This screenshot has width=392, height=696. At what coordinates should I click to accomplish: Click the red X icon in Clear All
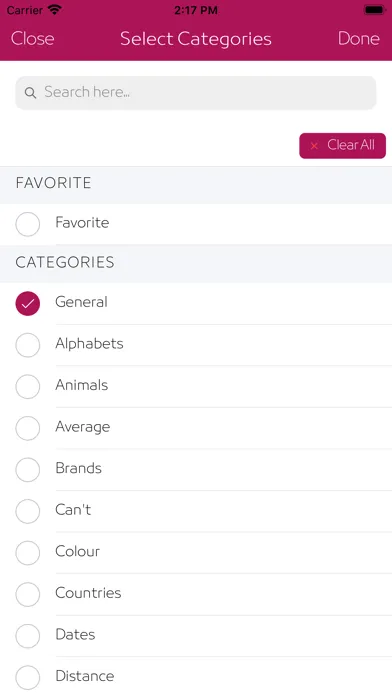[314, 146]
